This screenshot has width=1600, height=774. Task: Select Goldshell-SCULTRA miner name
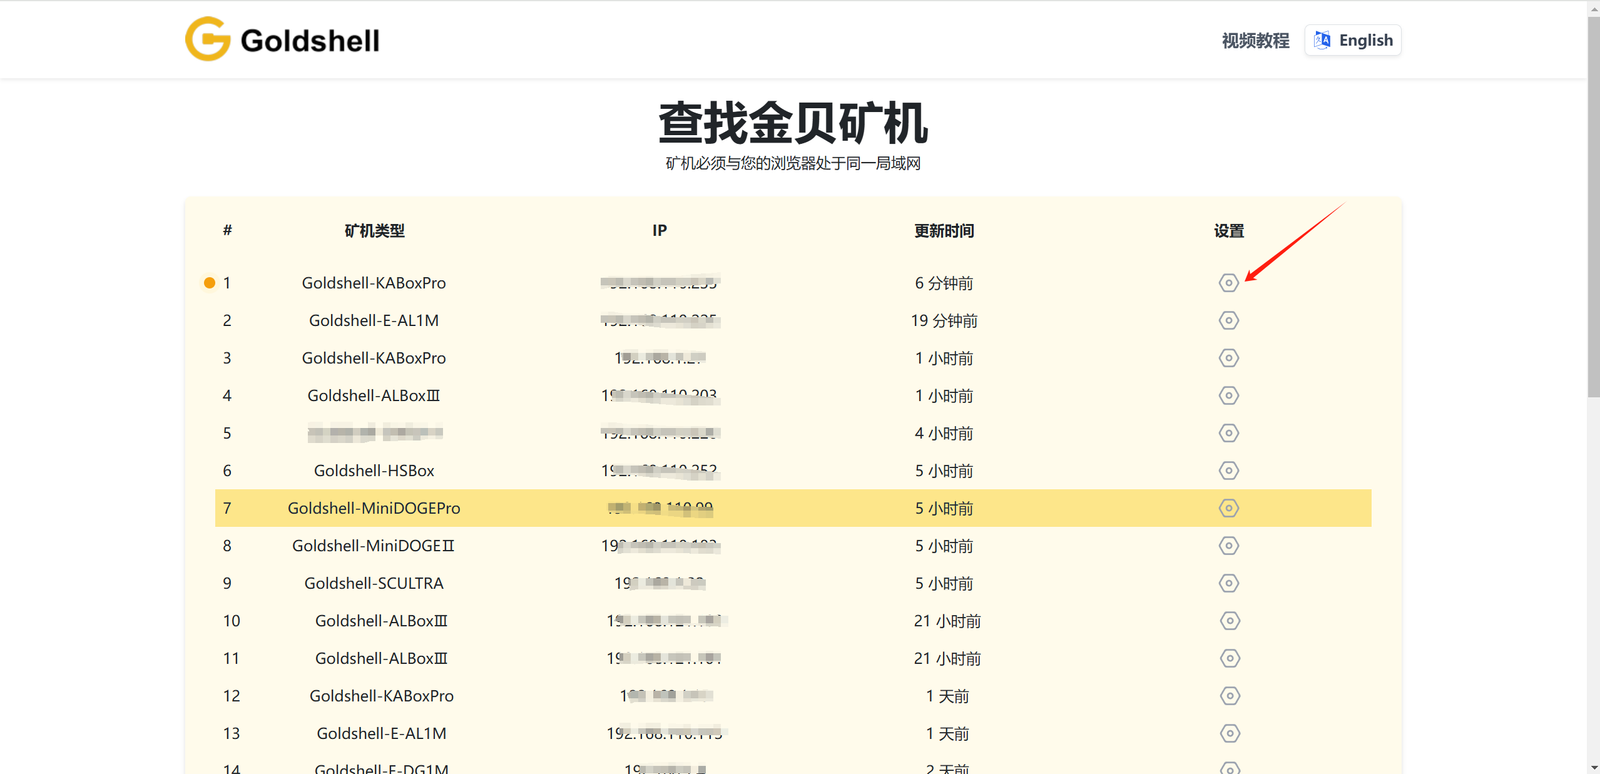(374, 583)
